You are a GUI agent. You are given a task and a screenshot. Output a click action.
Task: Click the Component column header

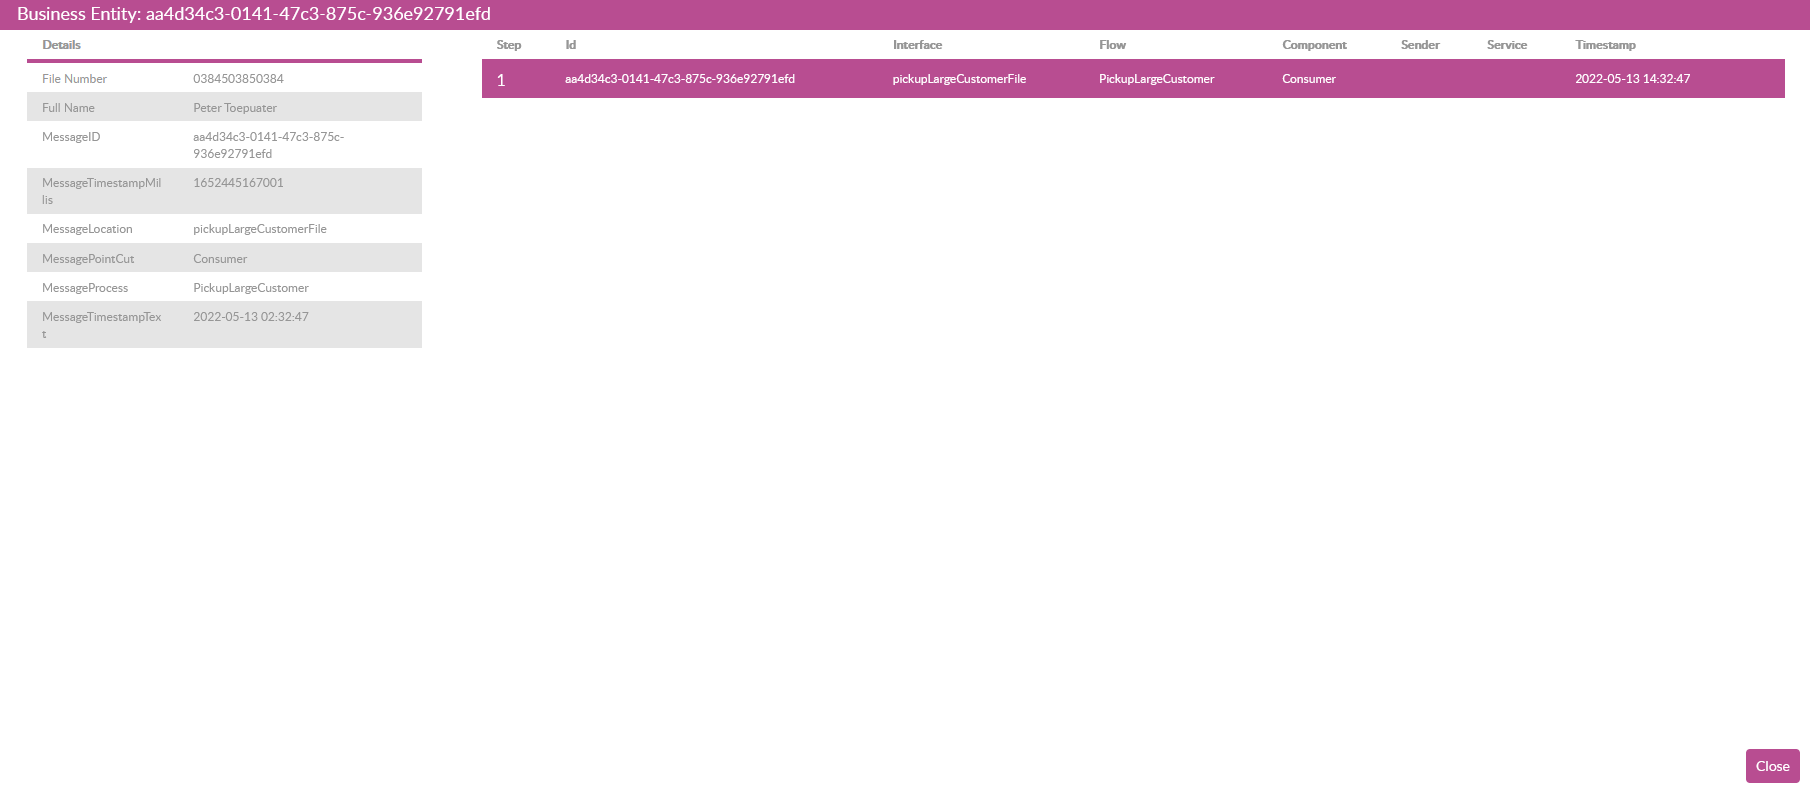click(x=1314, y=45)
